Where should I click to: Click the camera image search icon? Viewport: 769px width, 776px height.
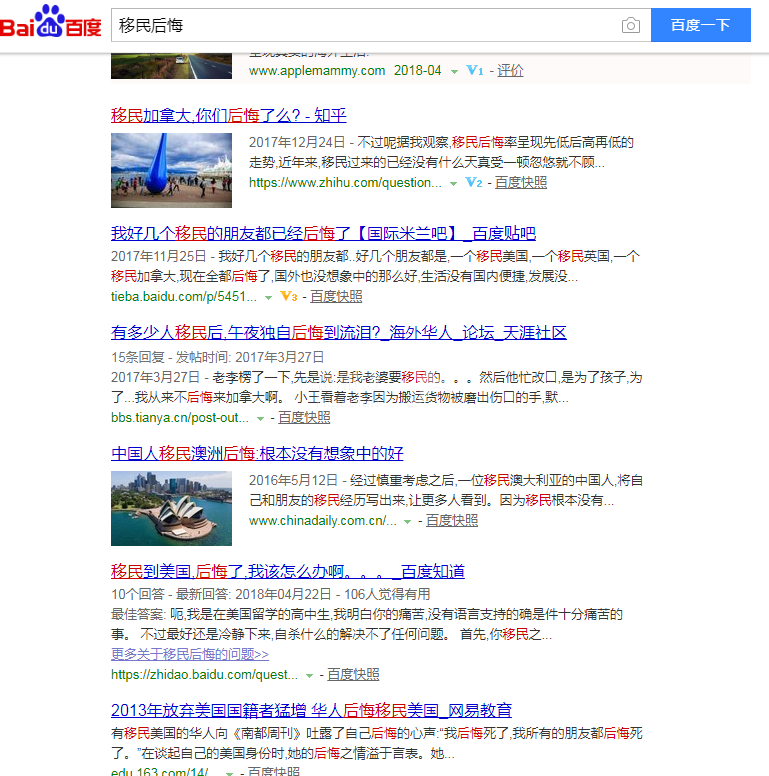(x=630, y=25)
